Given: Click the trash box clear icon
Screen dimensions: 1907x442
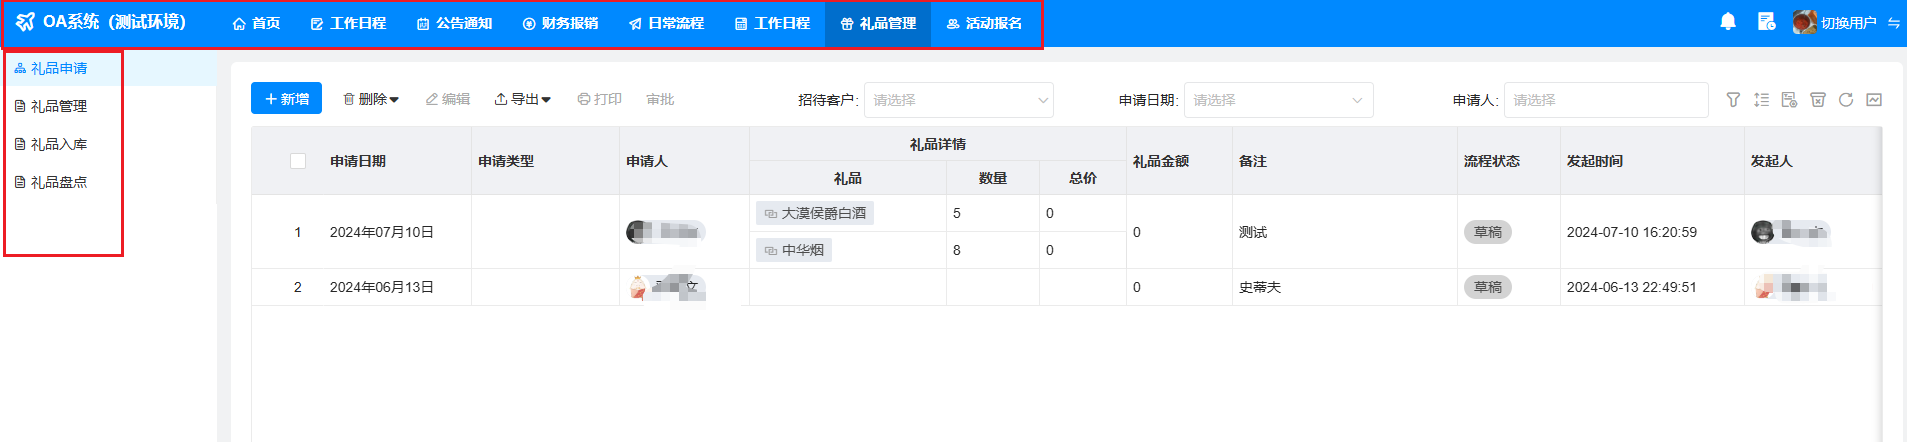Looking at the screenshot, I should coord(1818,100).
